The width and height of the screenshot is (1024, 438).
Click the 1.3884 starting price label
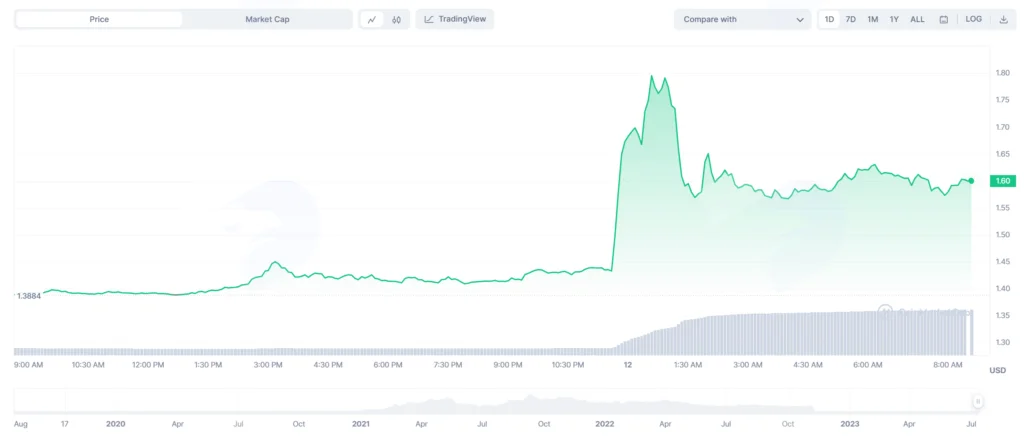click(28, 296)
